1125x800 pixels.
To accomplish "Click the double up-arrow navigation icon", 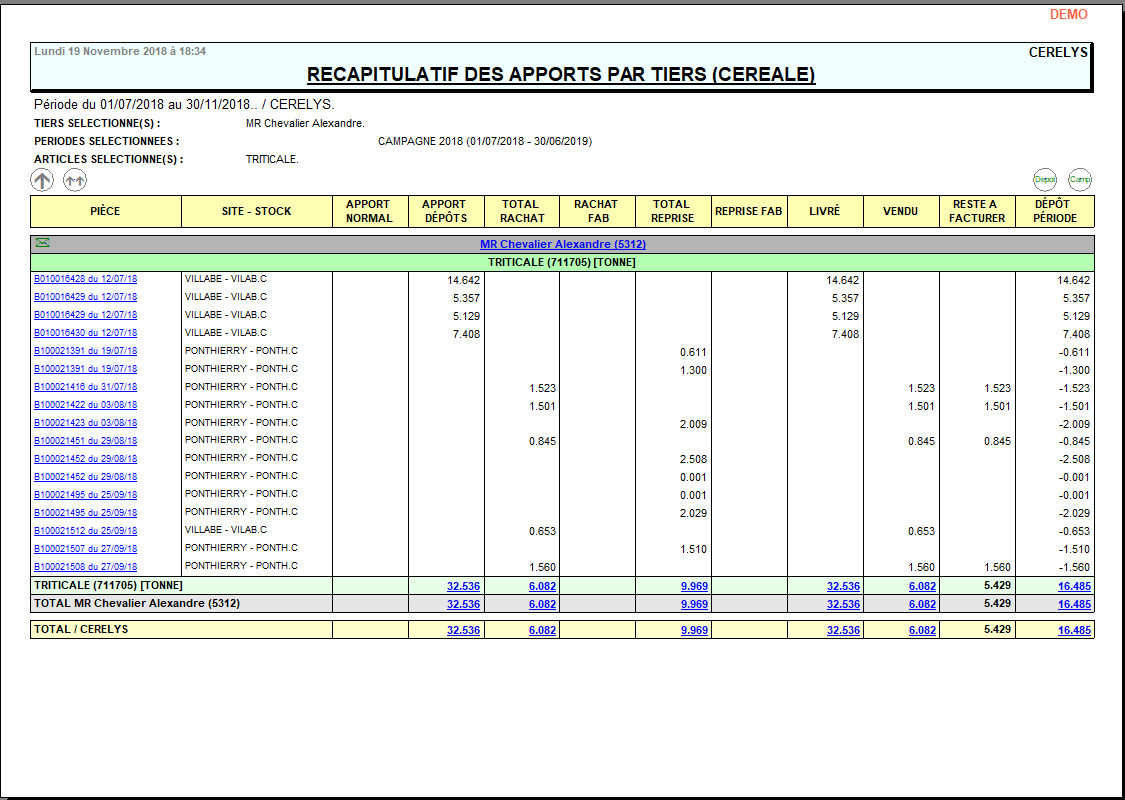I will coord(75,180).
